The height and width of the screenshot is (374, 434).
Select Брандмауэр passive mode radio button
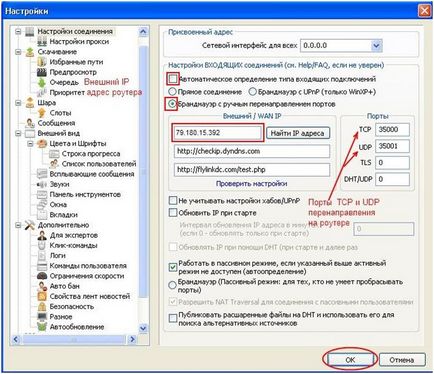pos(172,286)
